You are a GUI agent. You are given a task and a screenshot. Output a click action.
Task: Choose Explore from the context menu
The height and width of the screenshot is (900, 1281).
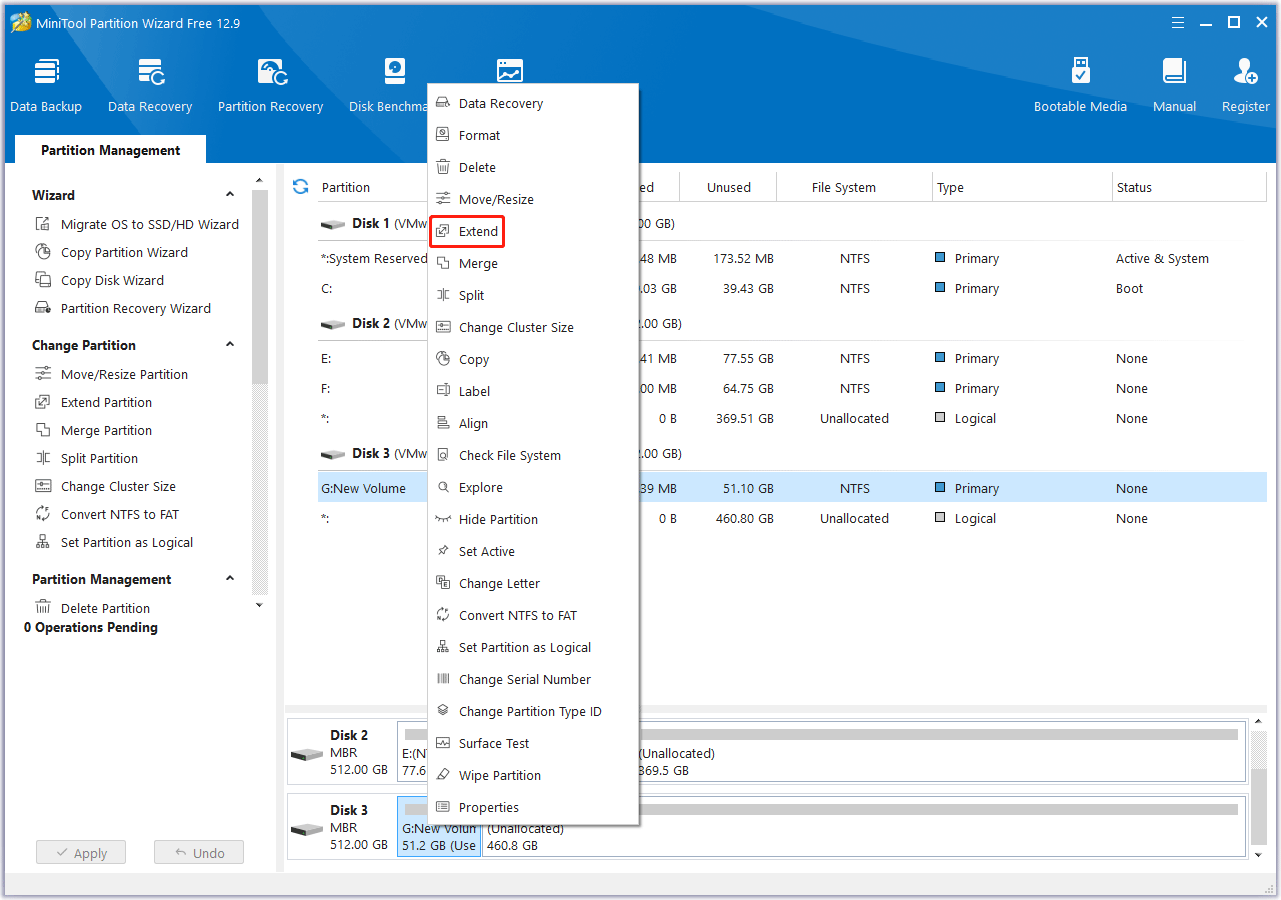point(533,487)
